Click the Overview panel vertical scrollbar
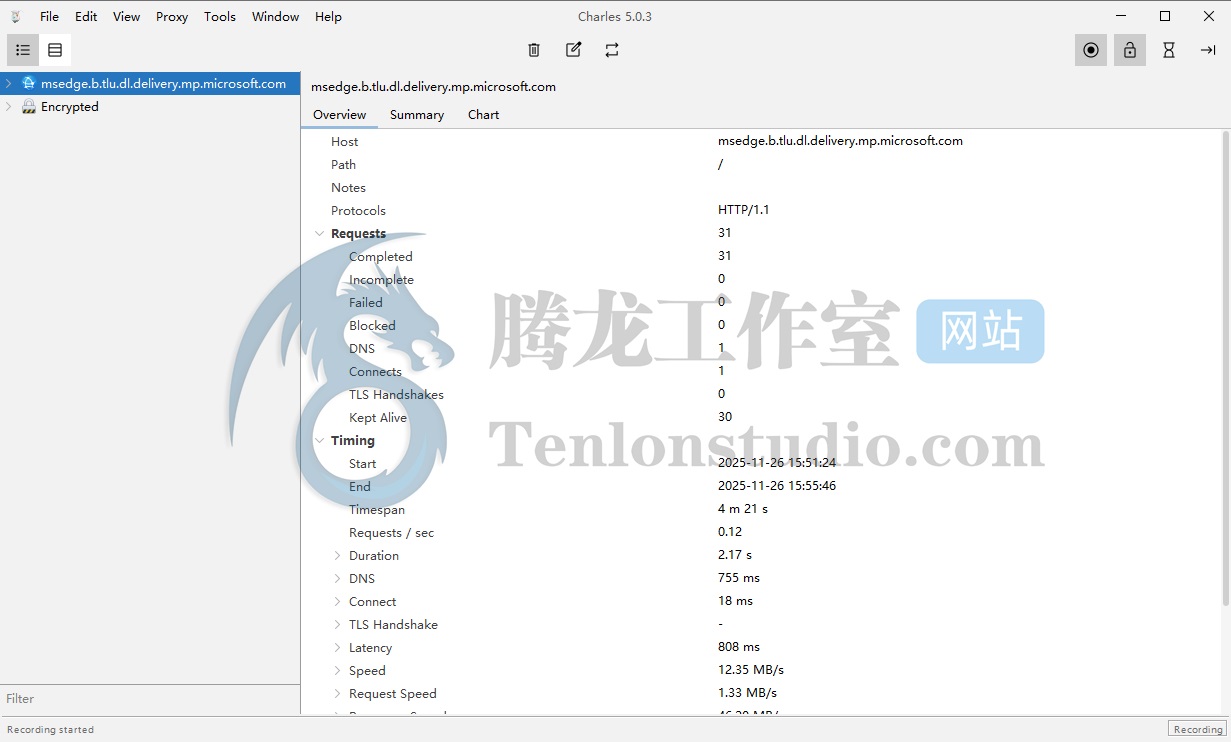 click(1225, 368)
